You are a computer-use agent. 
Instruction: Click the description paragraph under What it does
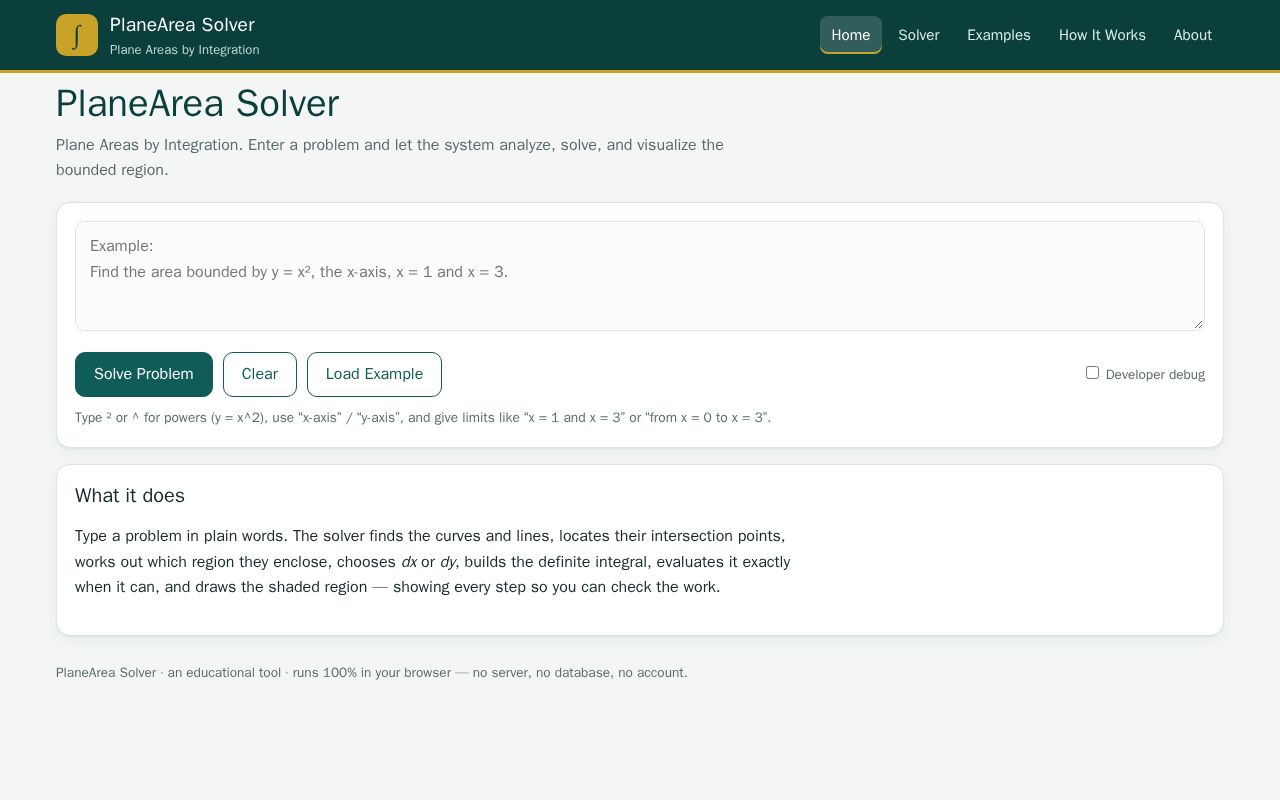(x=433, y=562)
